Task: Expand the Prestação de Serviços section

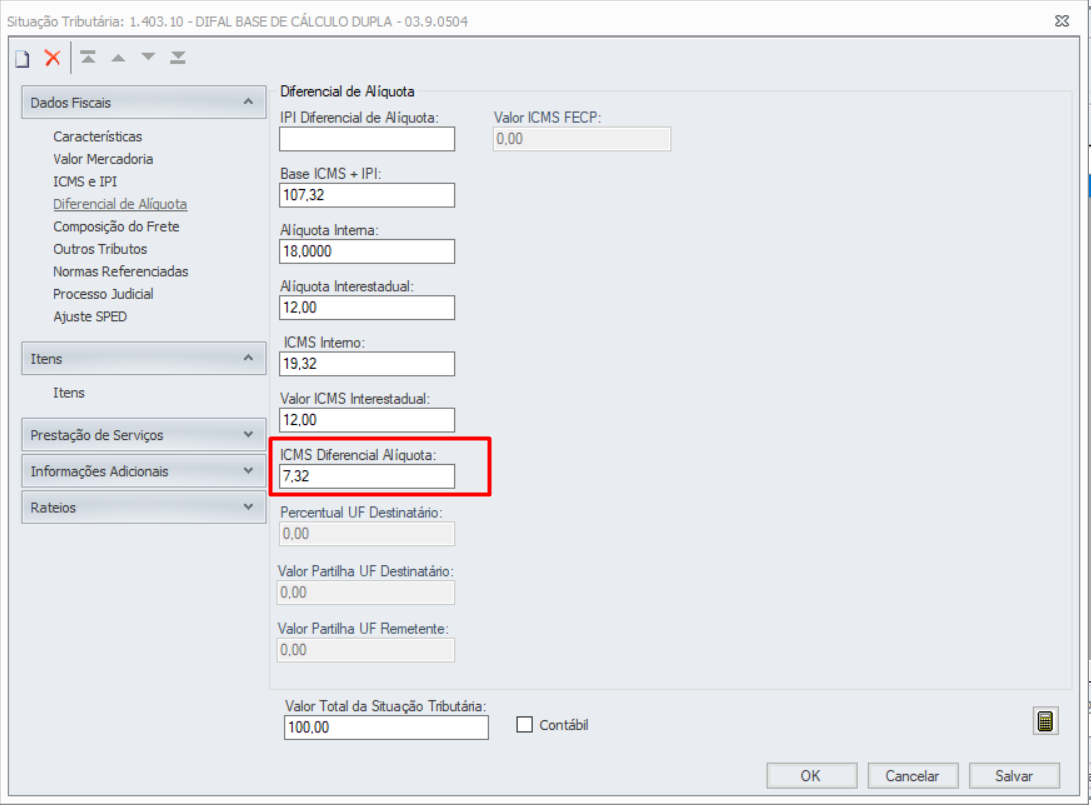Action: pyautogui.click(x=144, y=435)
